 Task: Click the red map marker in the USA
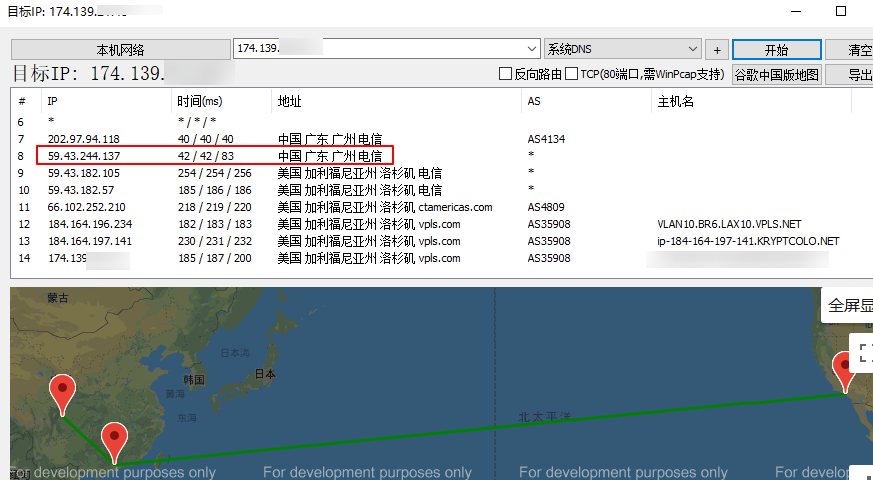pyautogui.click(x=844, y=372)
